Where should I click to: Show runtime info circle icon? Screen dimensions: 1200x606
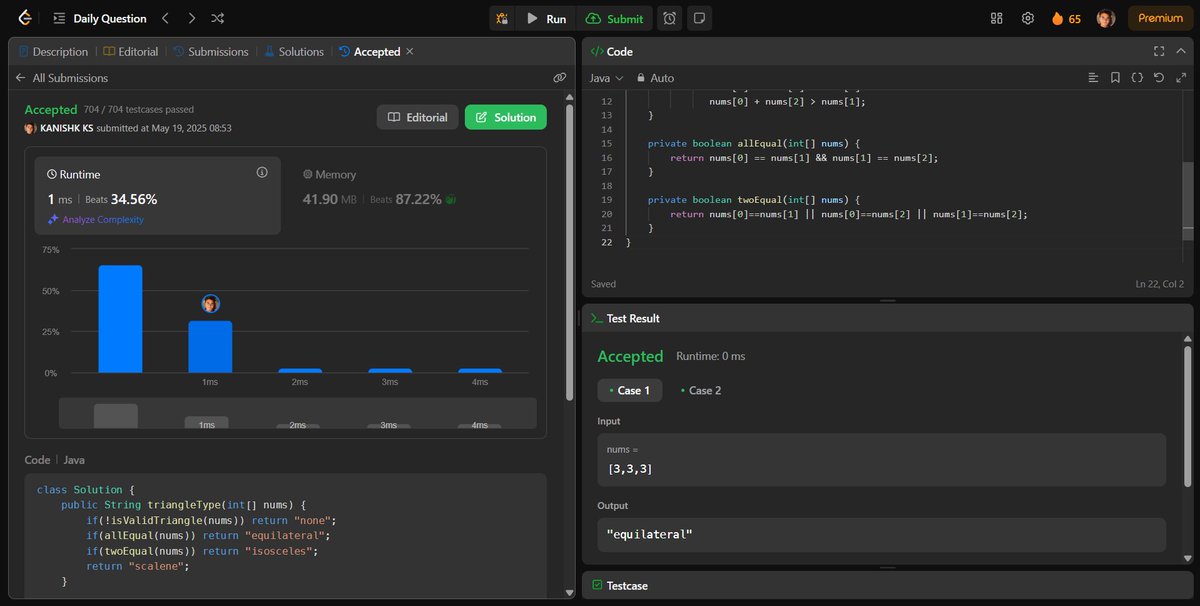pyautogui.click(x=262, y=172)
